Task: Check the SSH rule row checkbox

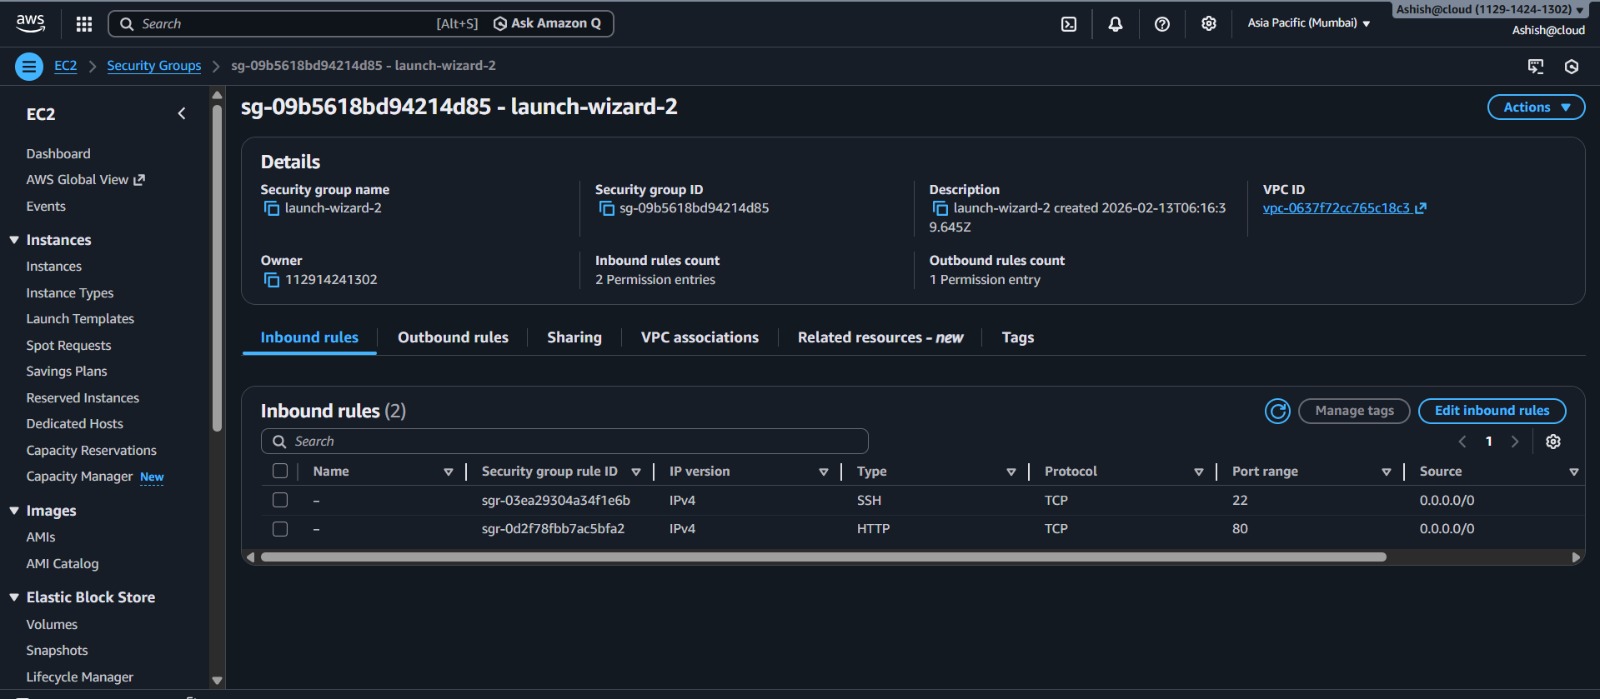Action: tap(280, 500)
